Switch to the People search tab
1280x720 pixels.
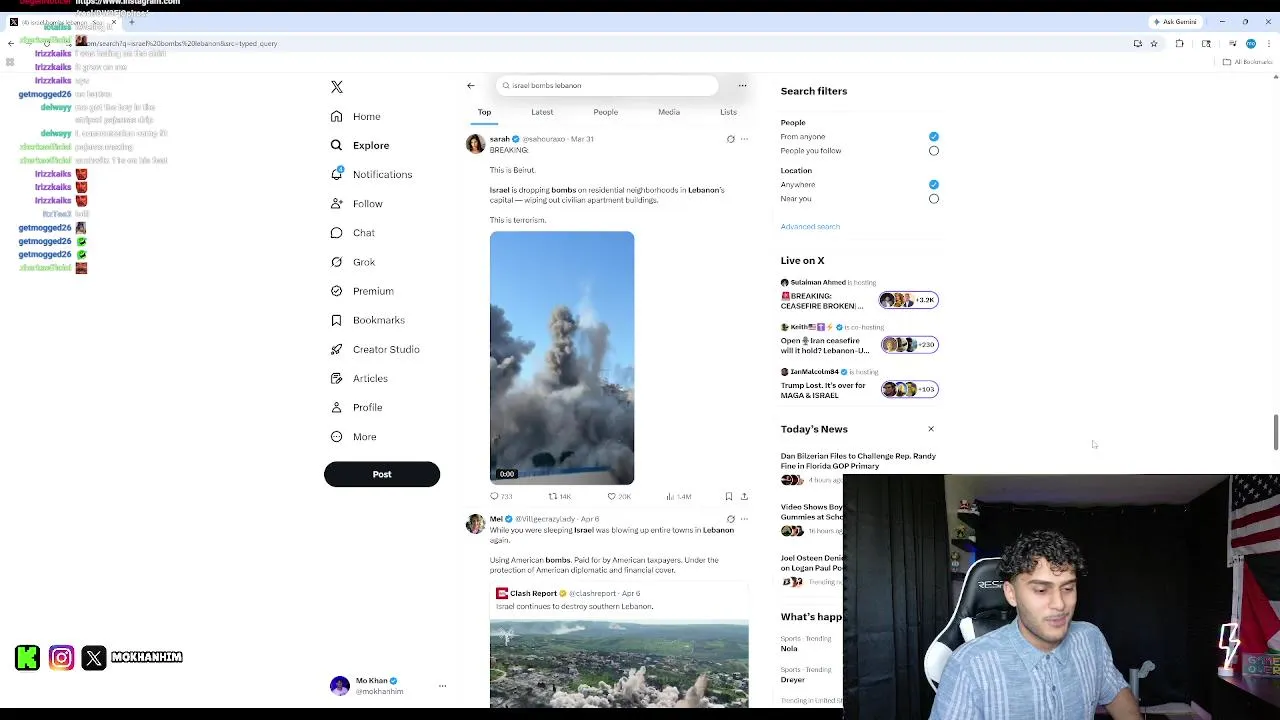[x=605, y=112]
